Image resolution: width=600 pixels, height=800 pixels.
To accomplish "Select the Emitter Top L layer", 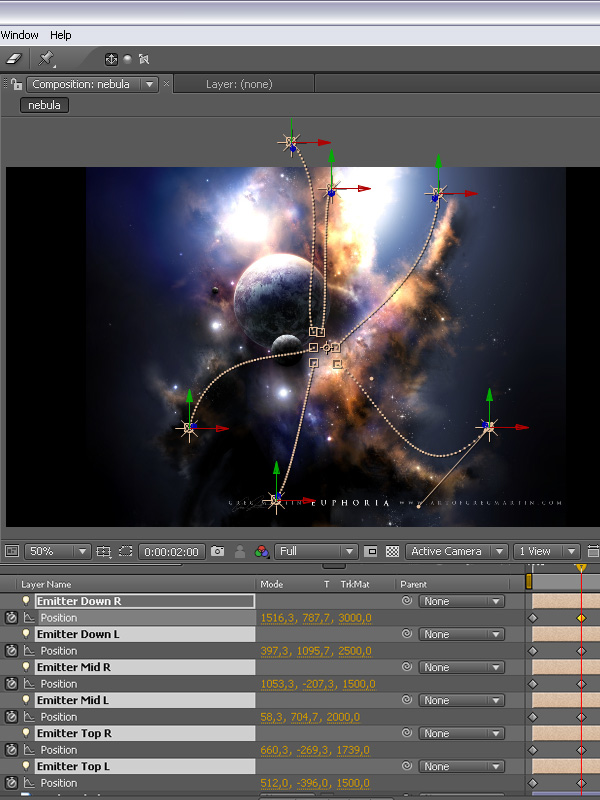I will [x=145, y=766].
